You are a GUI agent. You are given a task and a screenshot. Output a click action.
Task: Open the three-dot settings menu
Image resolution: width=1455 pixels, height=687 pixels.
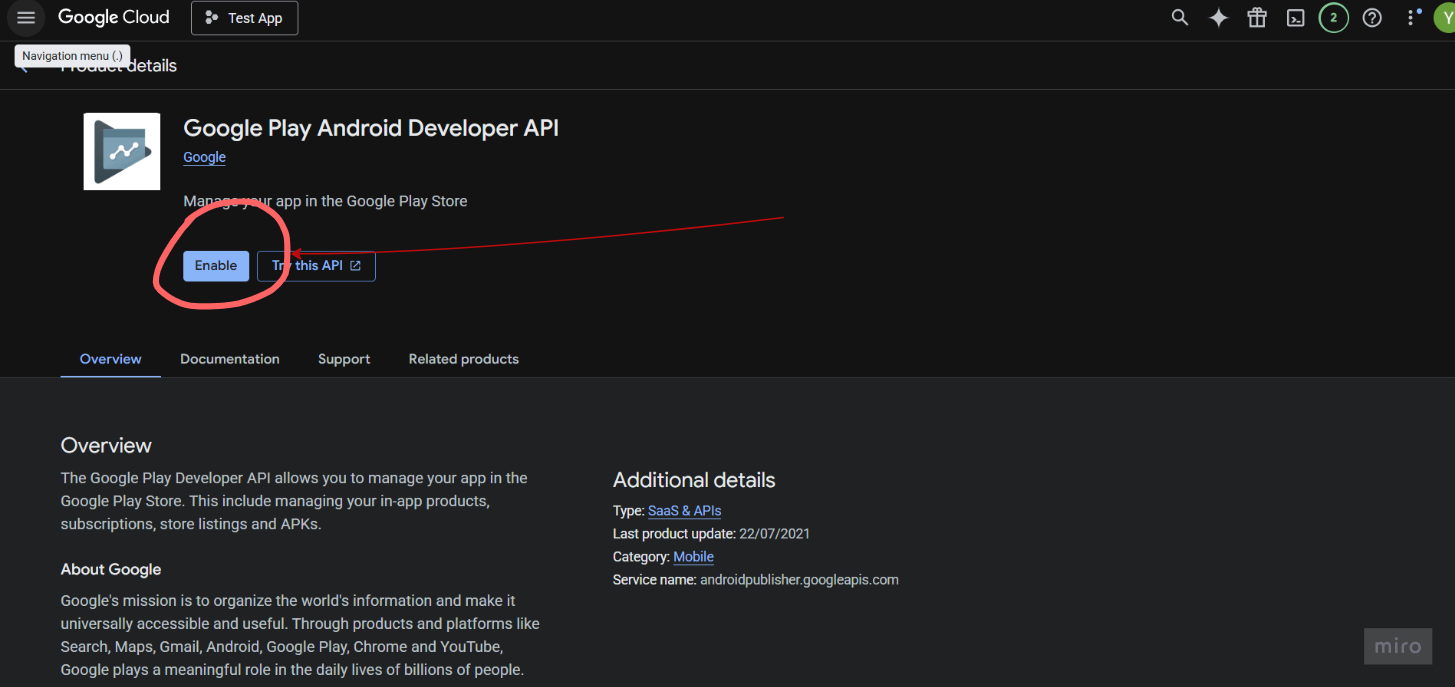[1411, 18]
